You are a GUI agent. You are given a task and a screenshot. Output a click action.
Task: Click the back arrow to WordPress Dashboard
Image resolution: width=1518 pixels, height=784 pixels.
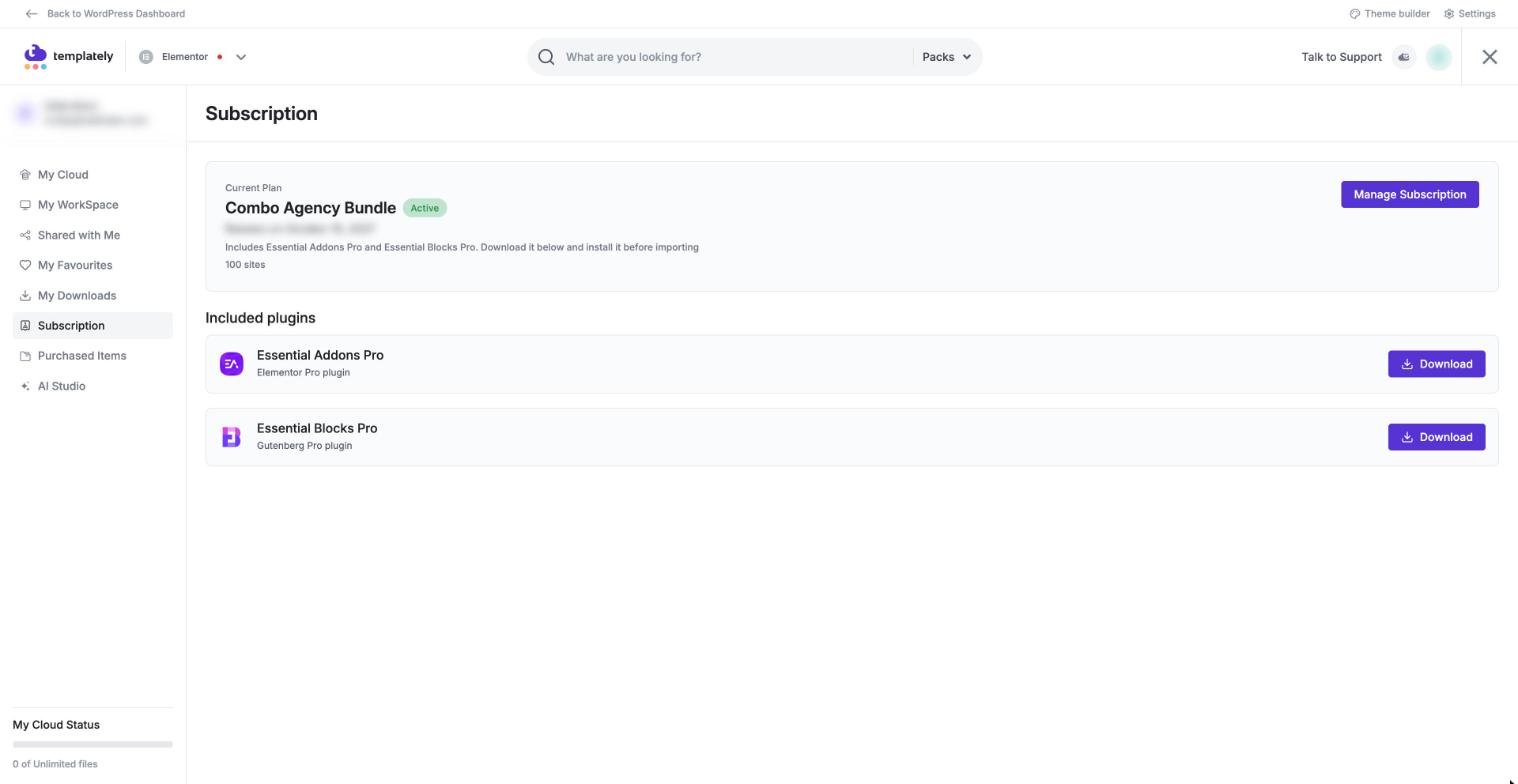31,14
